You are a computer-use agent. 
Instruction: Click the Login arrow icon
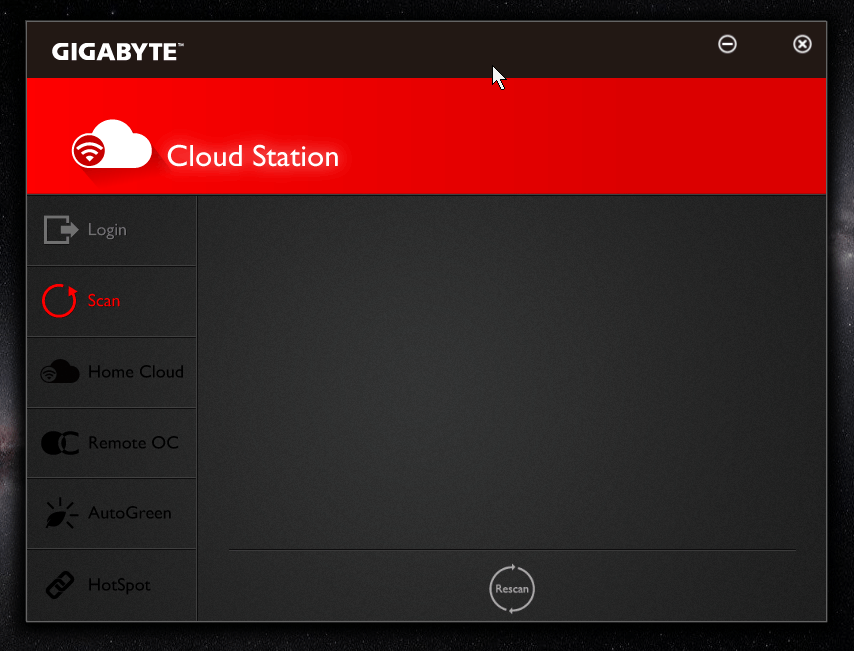point(61,229)
